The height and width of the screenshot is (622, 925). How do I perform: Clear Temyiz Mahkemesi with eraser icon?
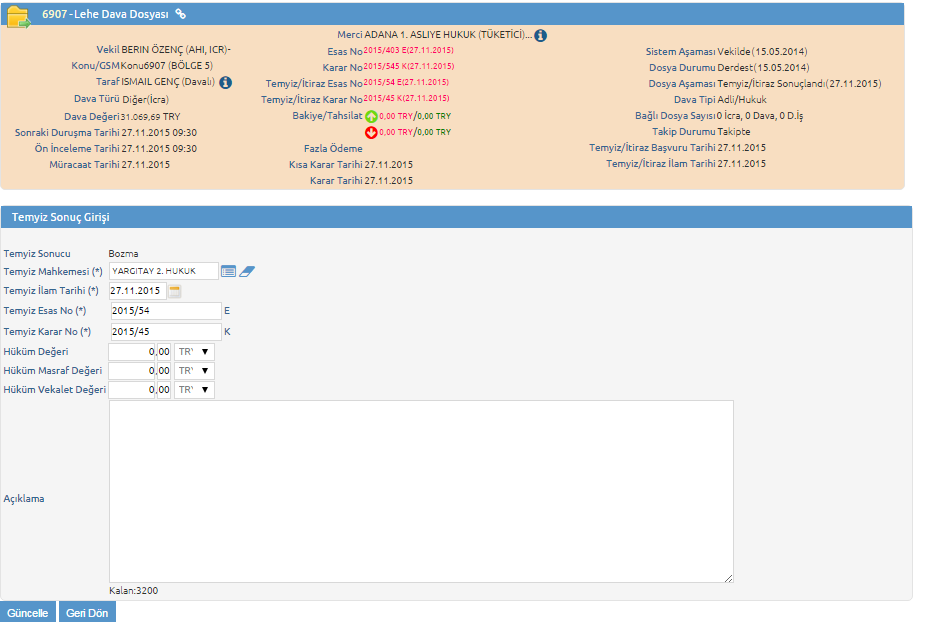(247, 271)
